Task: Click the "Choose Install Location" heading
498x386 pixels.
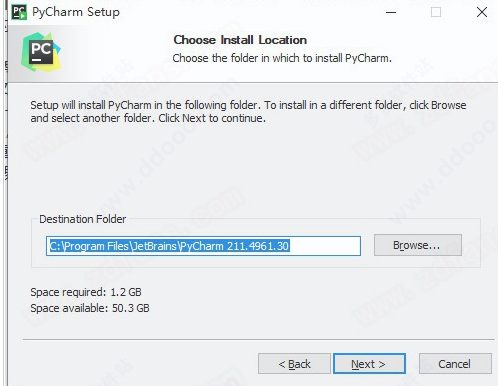Action: point(240,40)
